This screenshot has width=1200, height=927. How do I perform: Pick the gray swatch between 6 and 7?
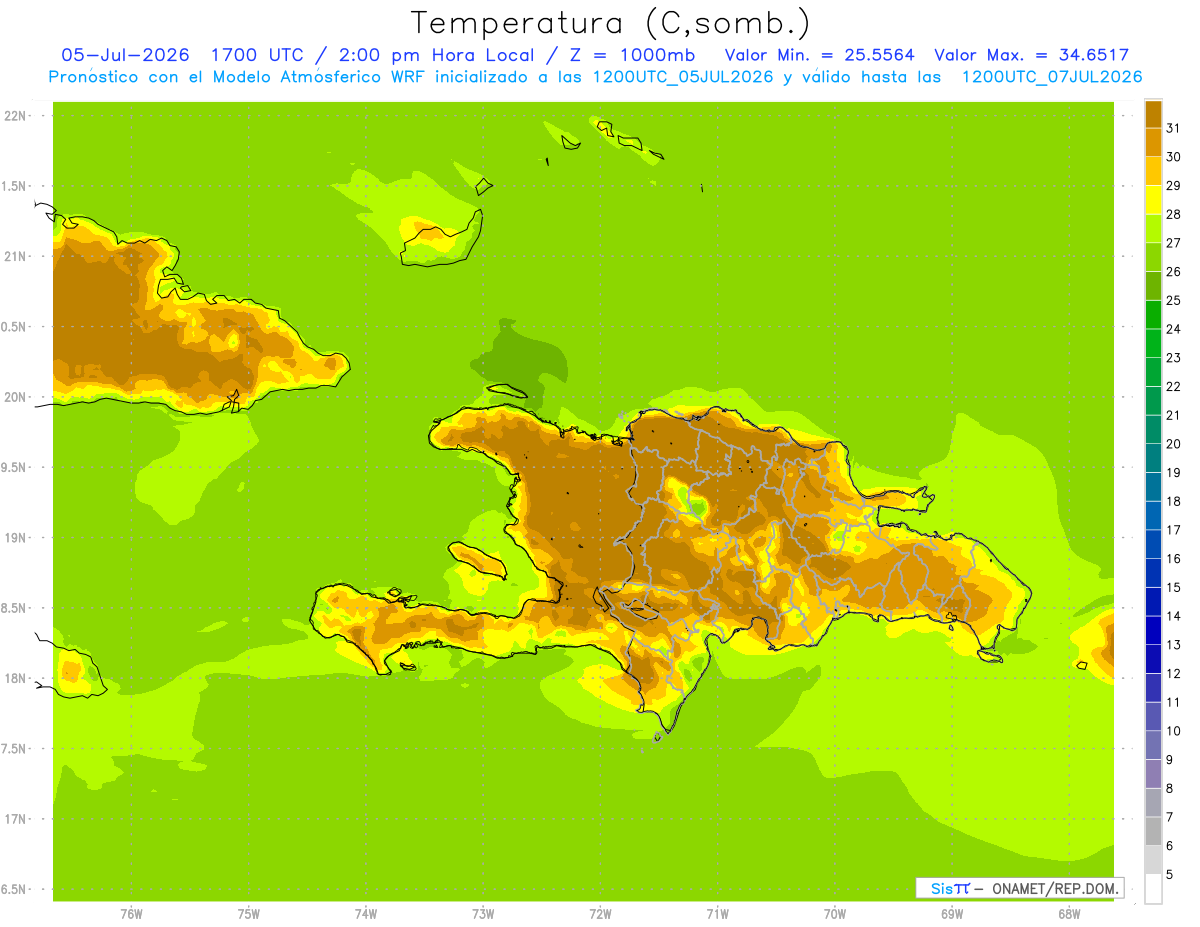(x=1153, y=831)
